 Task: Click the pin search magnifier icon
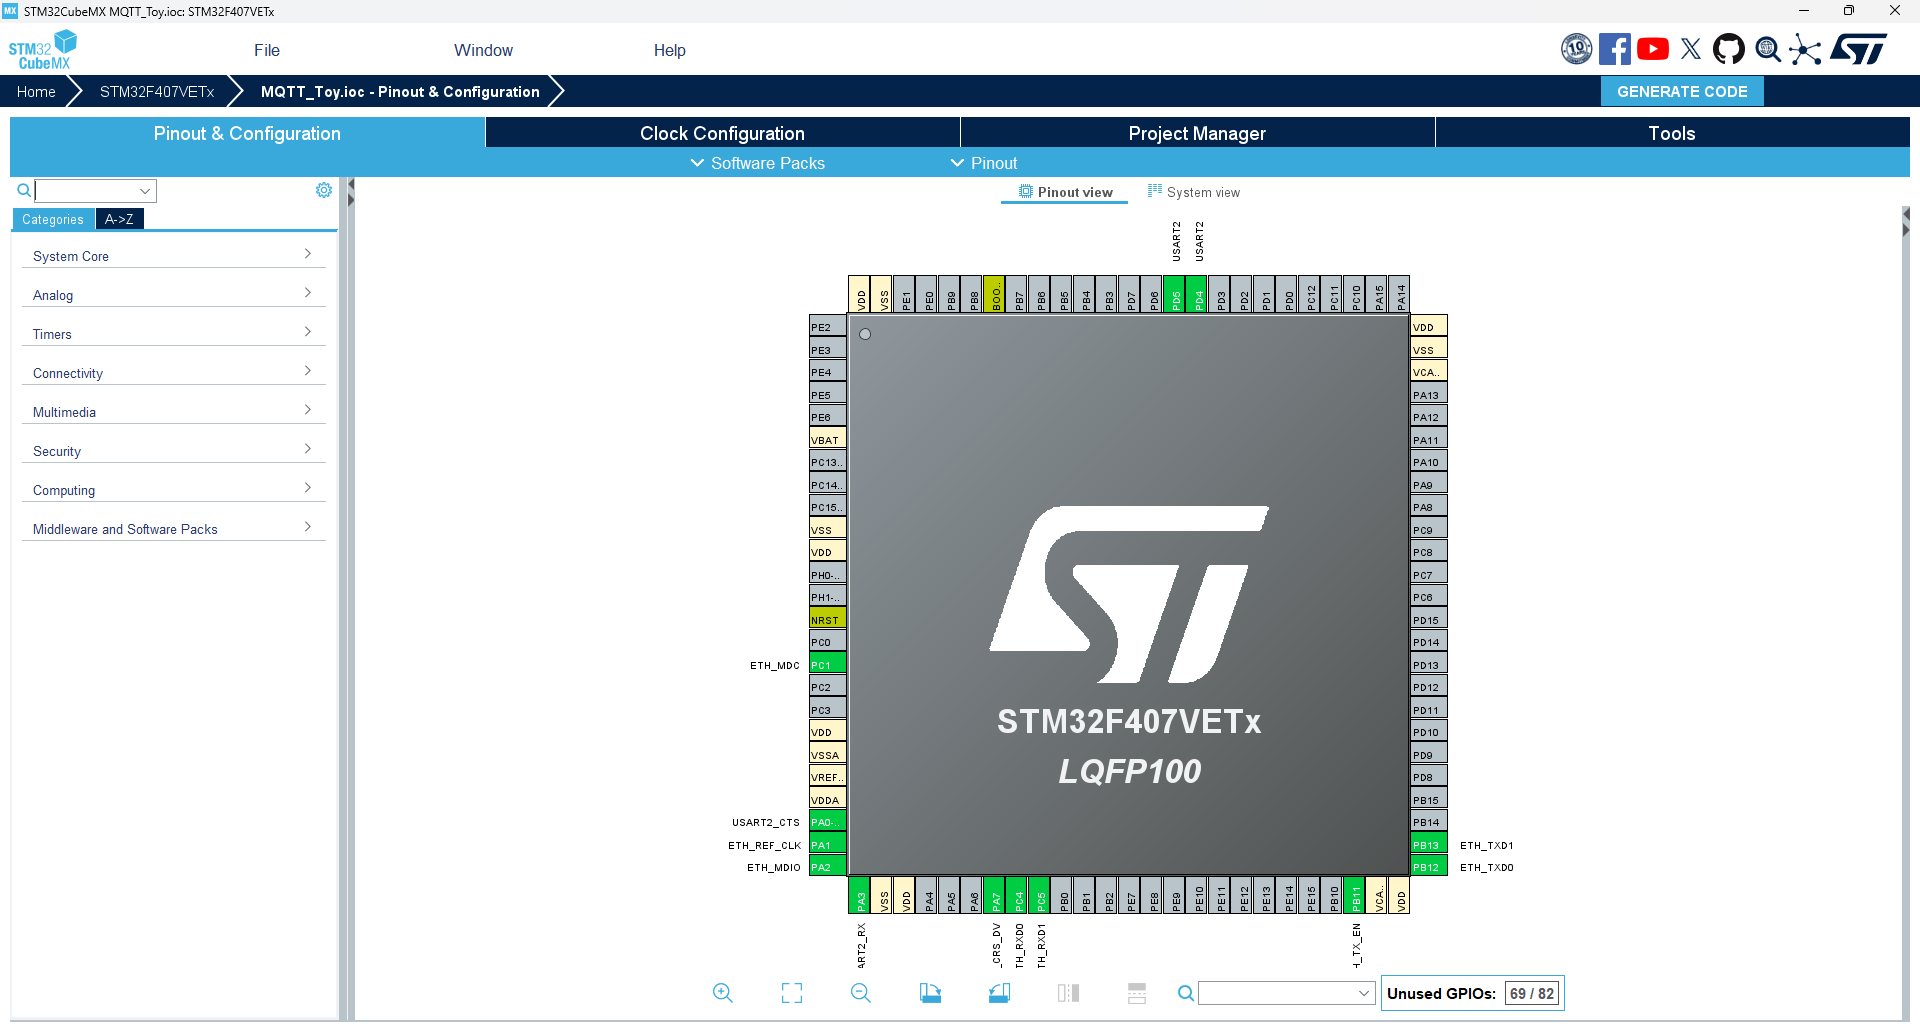coord(1185,993)
